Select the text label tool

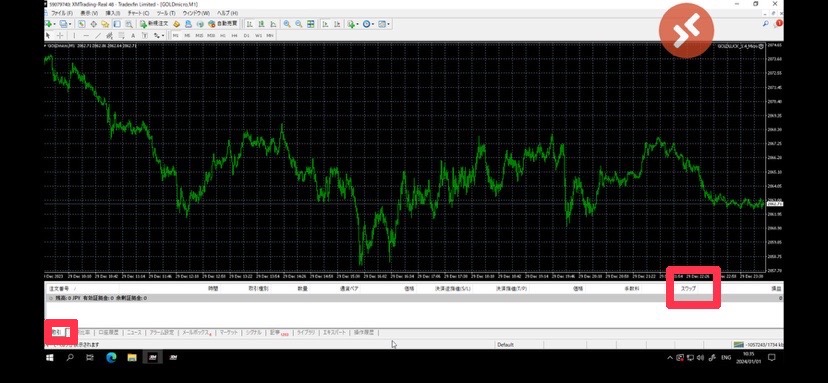tap(145, 35)
